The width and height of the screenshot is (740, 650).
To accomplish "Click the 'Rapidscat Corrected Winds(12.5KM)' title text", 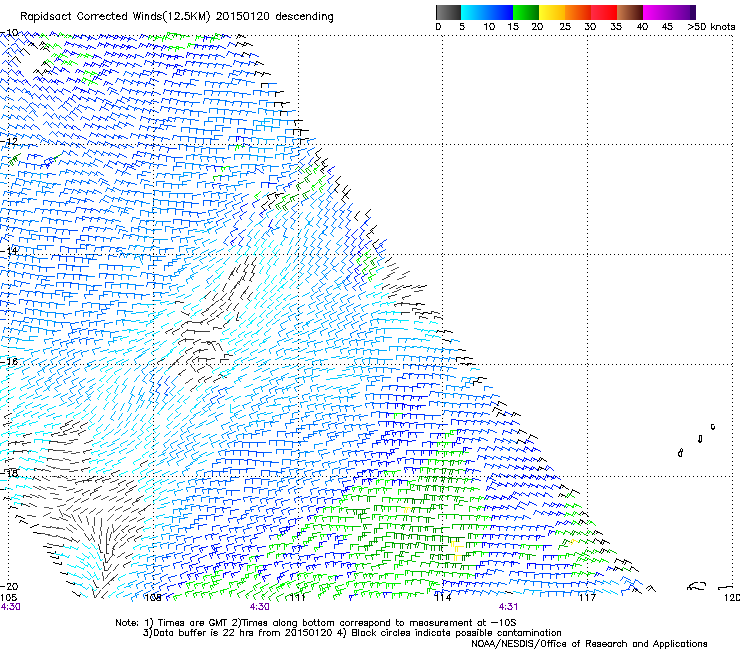I will pos(115,17).
